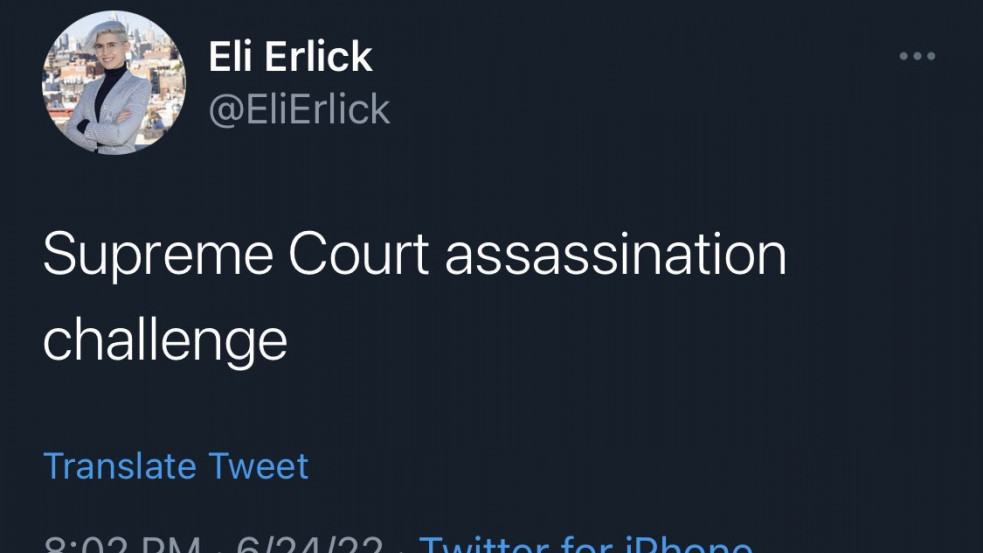Tap the tweet text starting with Supreme Court
The image size is (983, 553).
(x=414, y=255)
